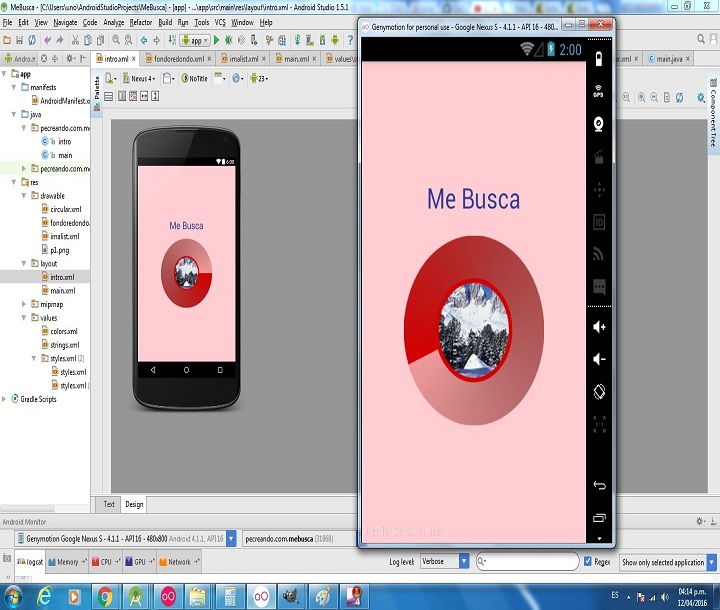The width and height of the screenshot is (720, 610).
Task: Open the Palette side panel
Action: 97,94
